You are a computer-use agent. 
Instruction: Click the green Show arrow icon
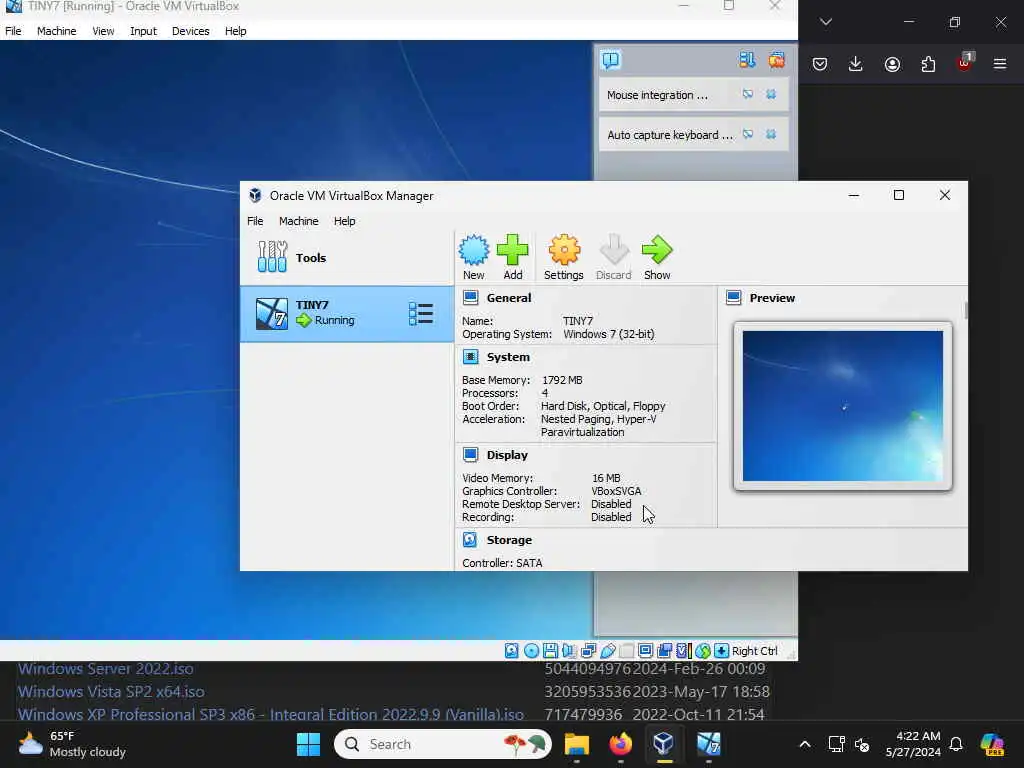tap(657, 251)
